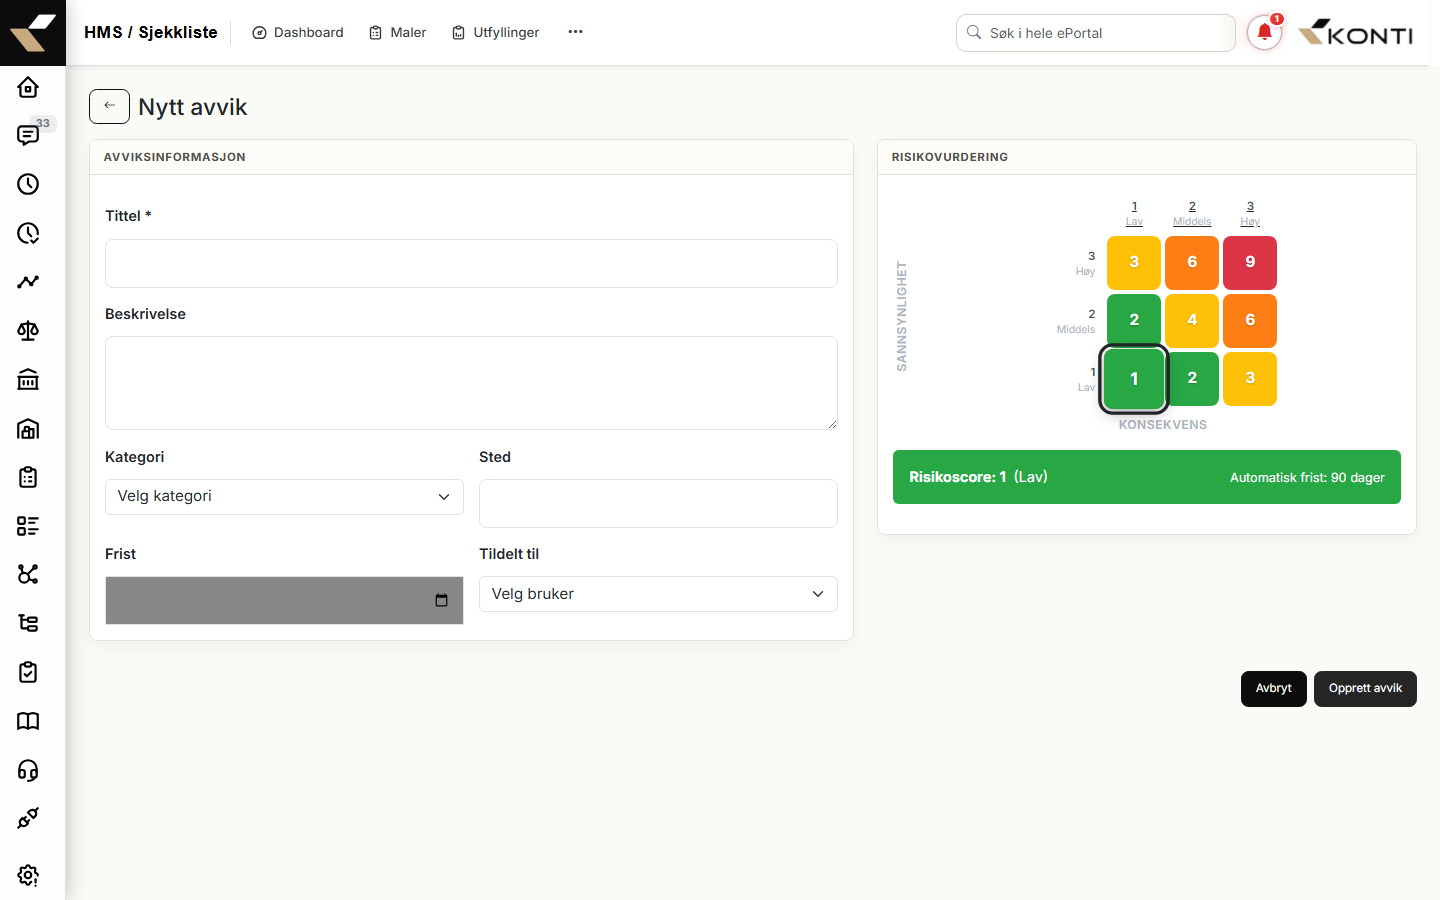Open the home icon in the sidebar
This screenshot has width=1440, height=900.
click(28, 87)
